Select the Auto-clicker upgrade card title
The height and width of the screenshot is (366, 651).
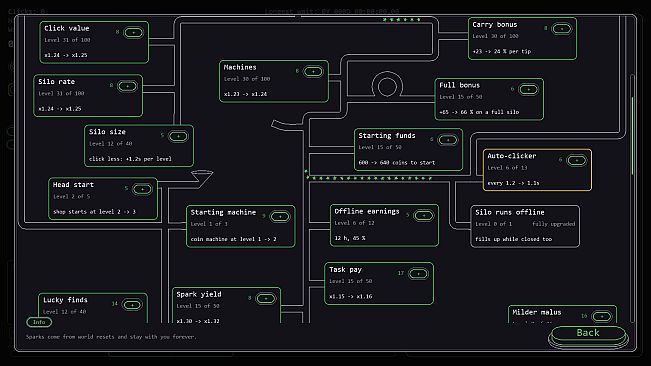pos(512,156)
